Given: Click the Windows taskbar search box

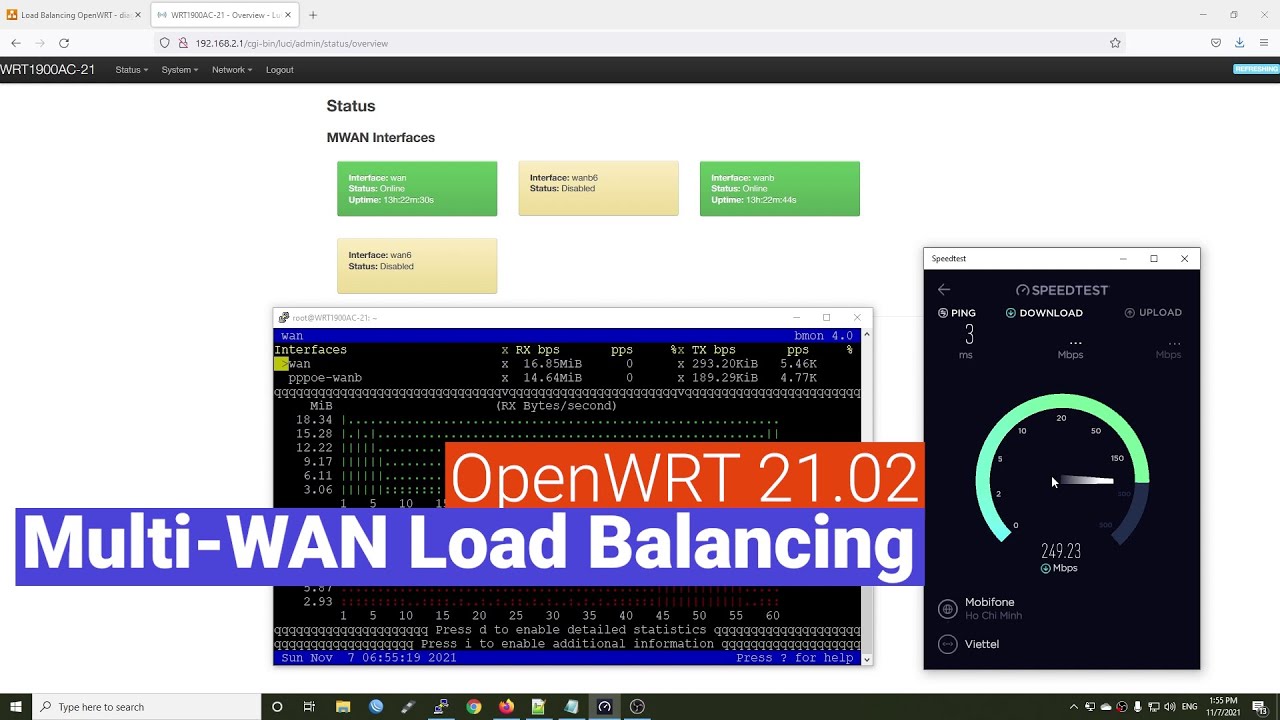Looking at the screenshot, I should click(147, 707).
